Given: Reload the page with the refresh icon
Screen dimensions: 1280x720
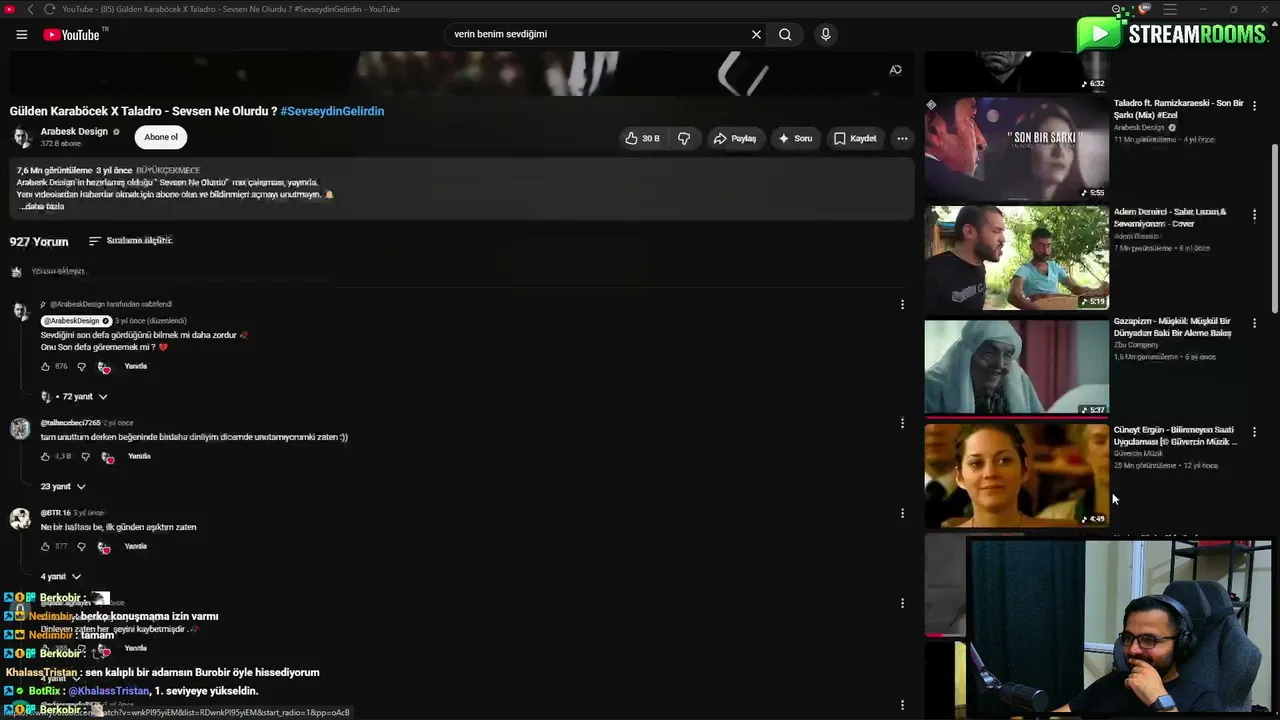Looking at the screenshot, I should coord(49,9).
